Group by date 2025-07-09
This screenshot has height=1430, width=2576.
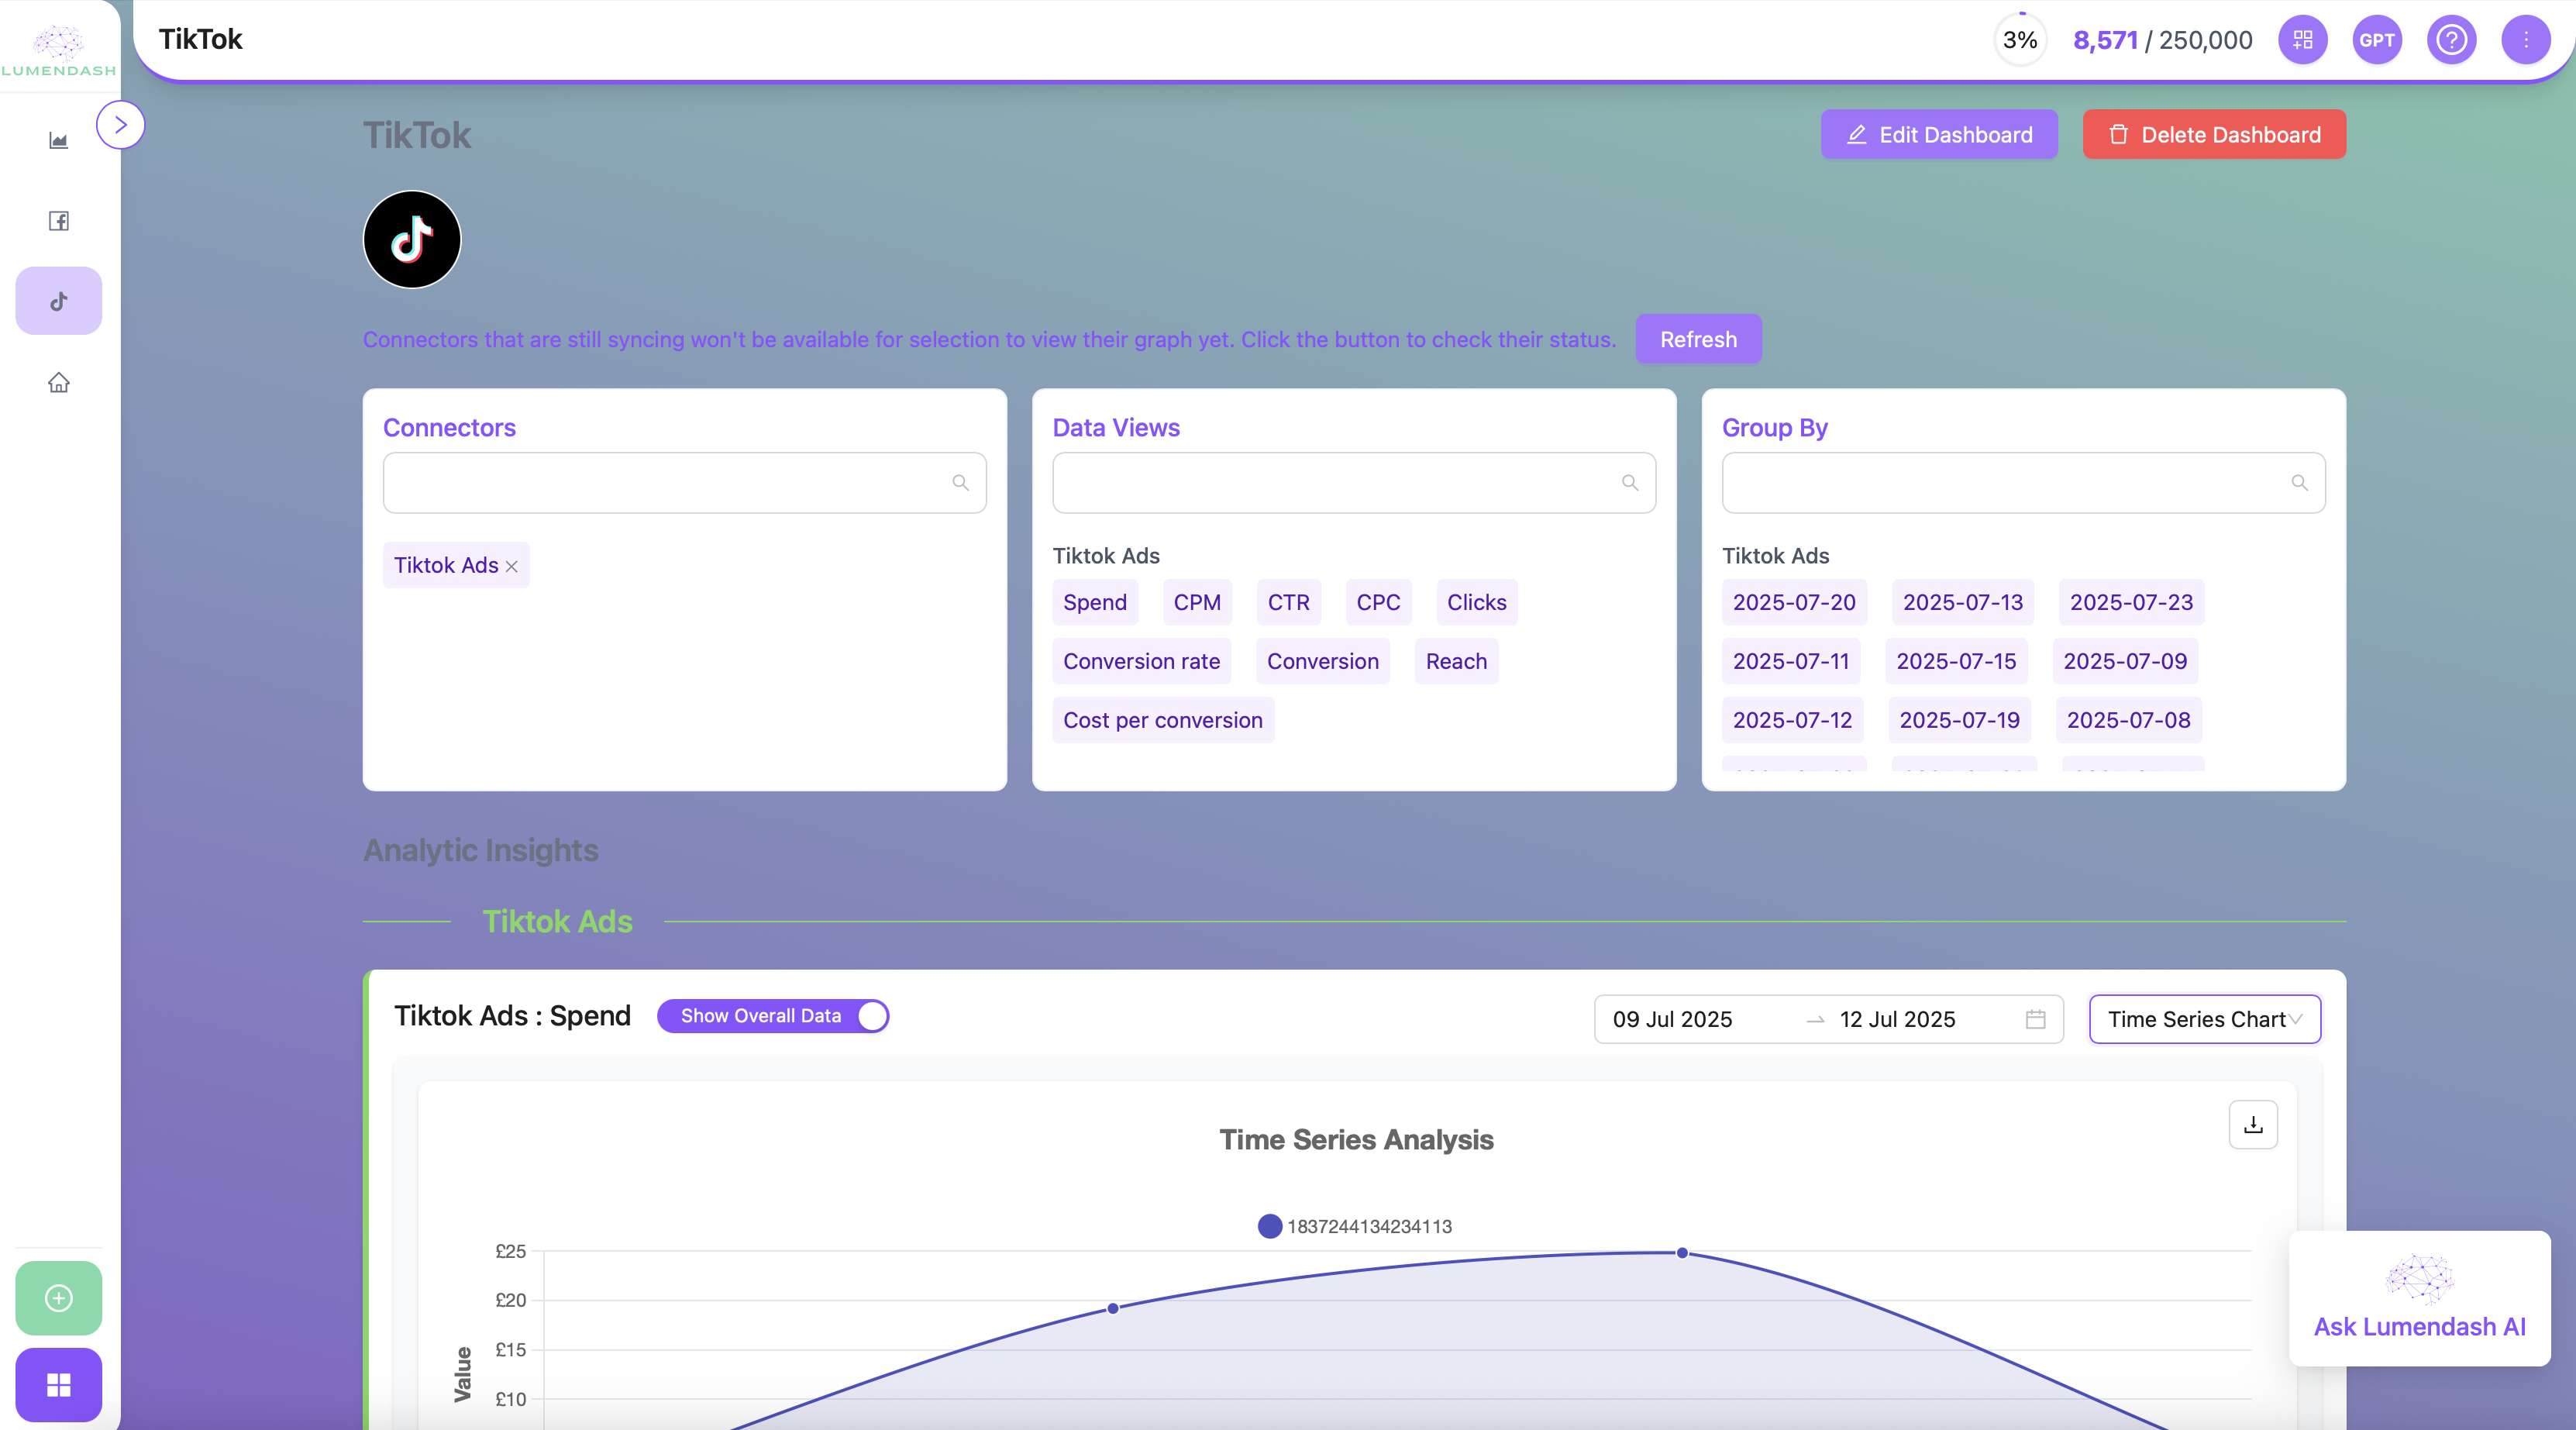2125,661
